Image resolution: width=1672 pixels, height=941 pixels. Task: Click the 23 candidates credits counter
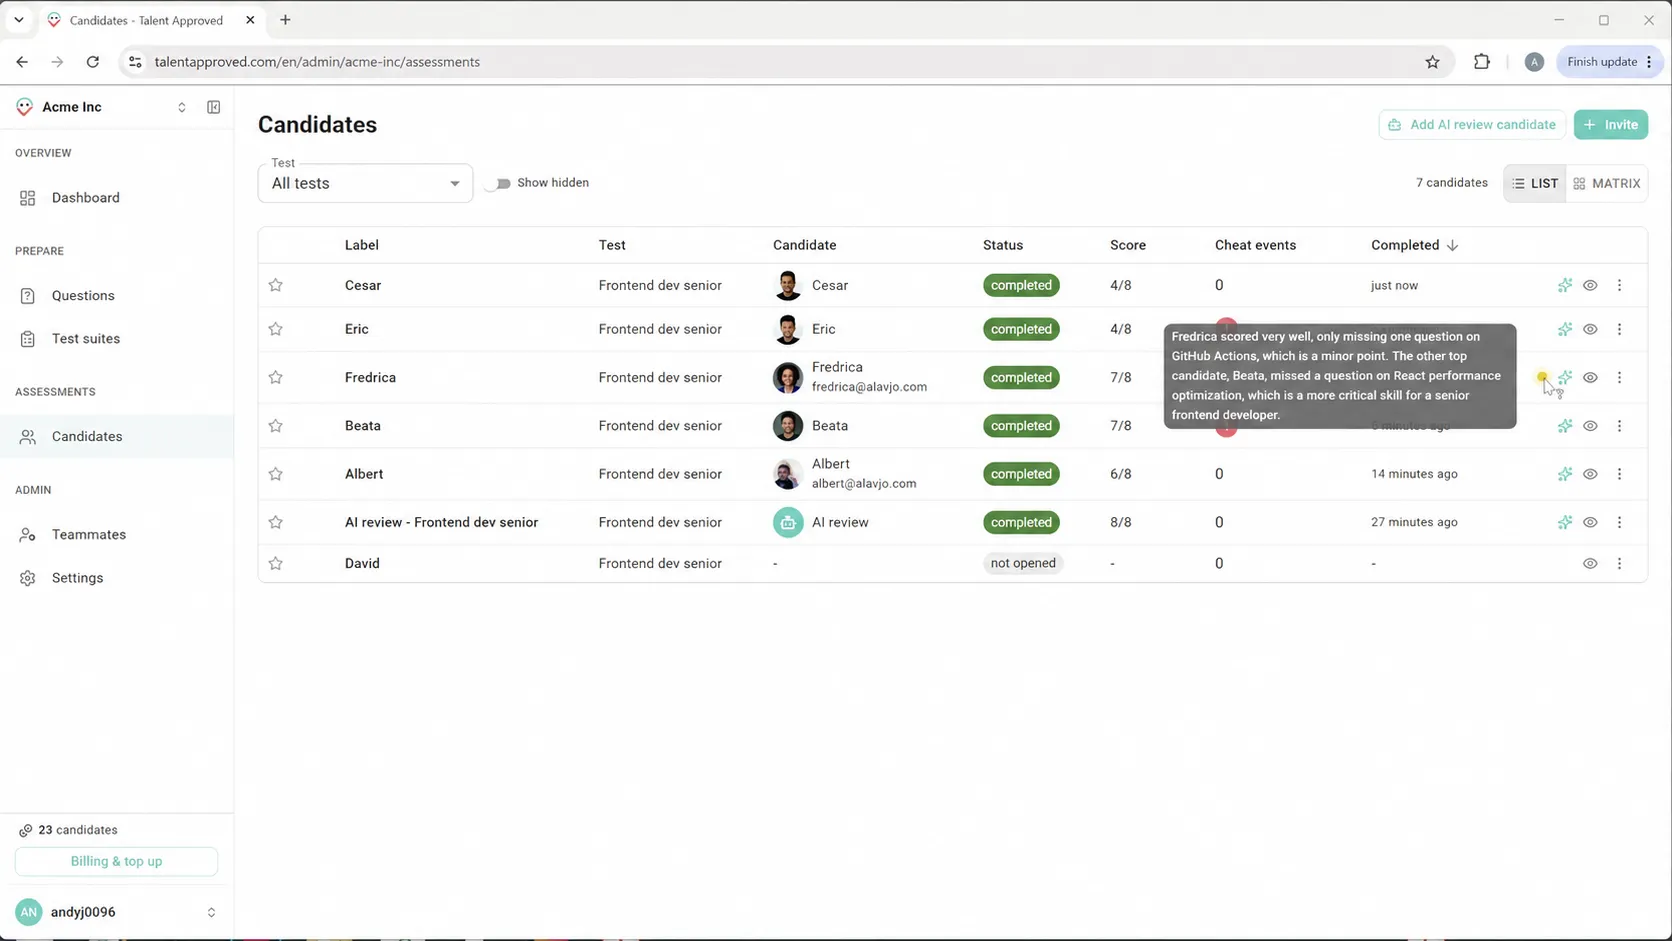(x=68, y=830)
